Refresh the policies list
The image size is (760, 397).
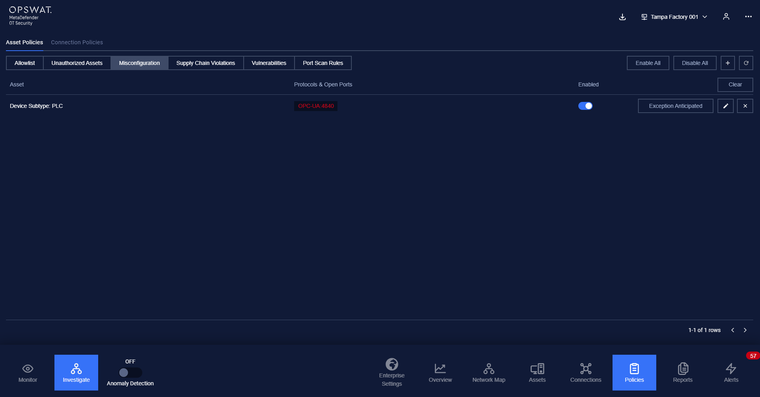point(746,63)
